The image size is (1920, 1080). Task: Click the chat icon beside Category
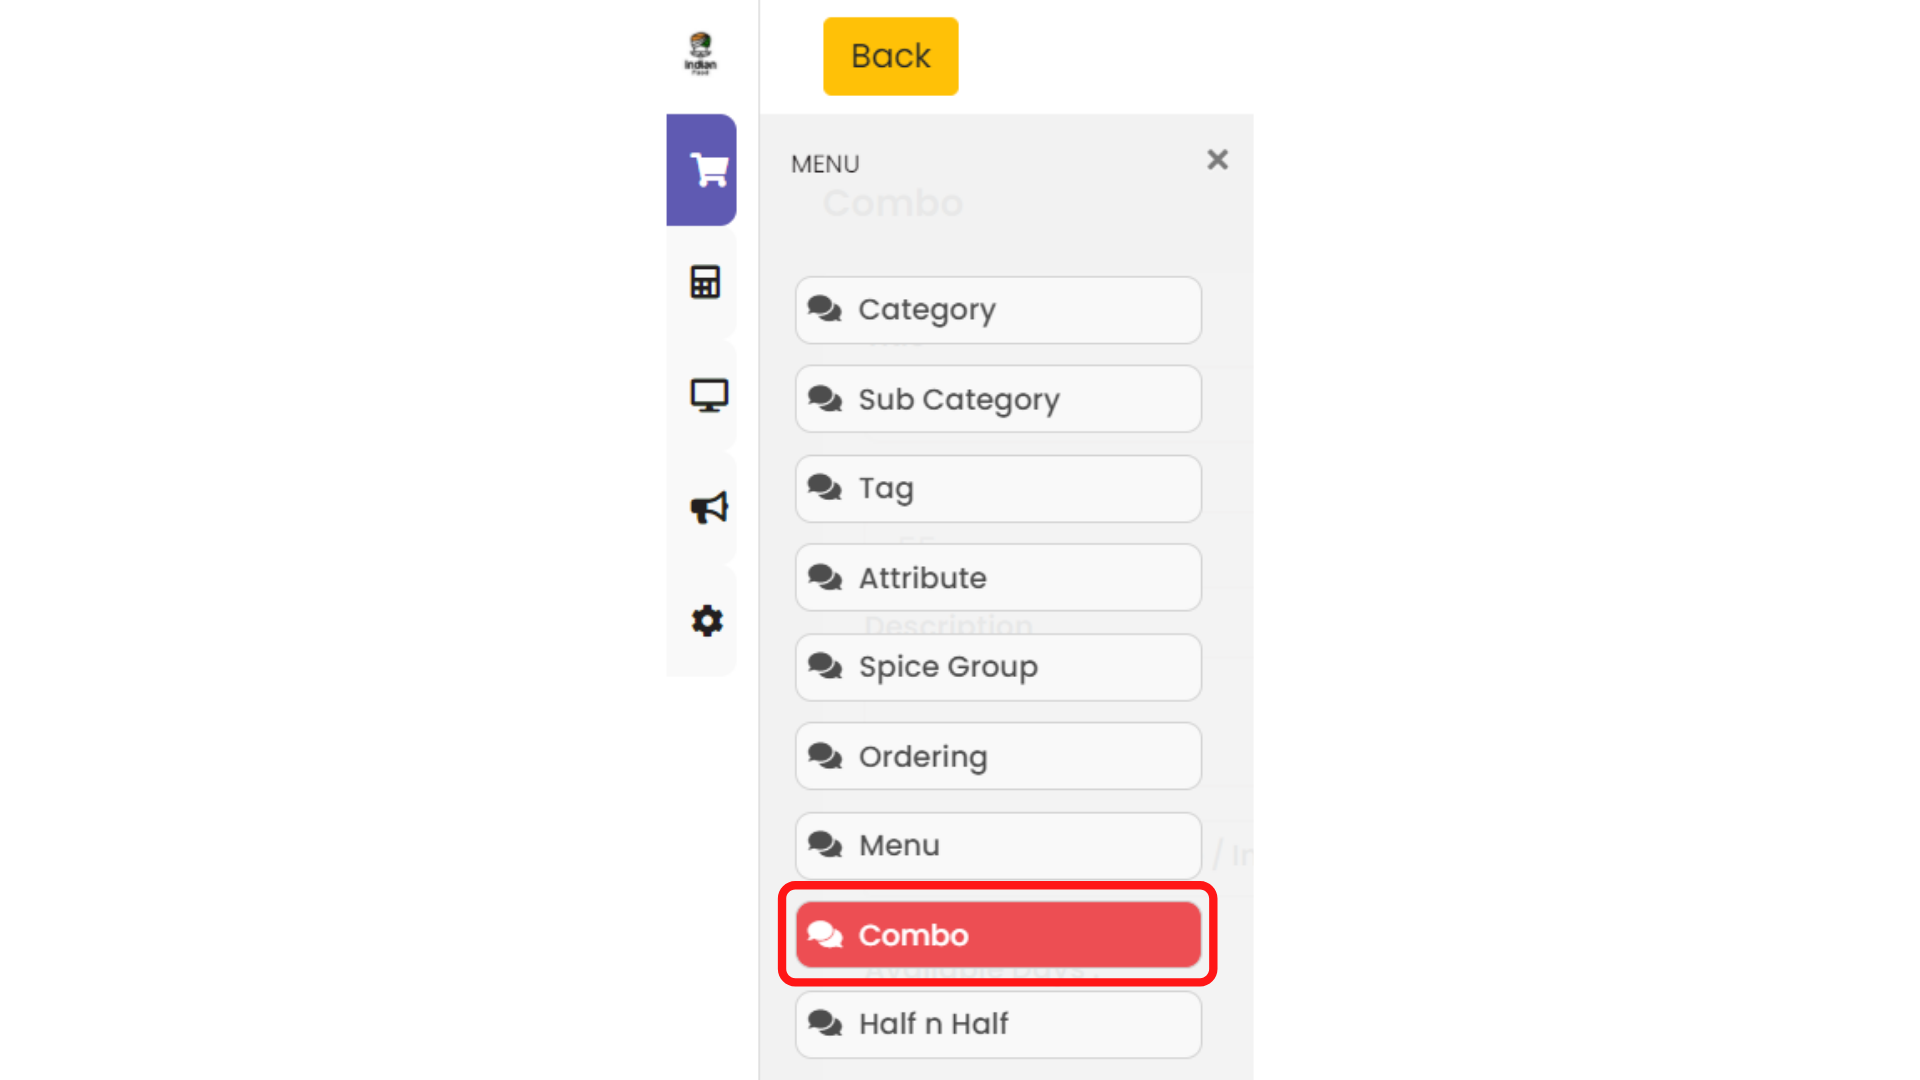825,309
